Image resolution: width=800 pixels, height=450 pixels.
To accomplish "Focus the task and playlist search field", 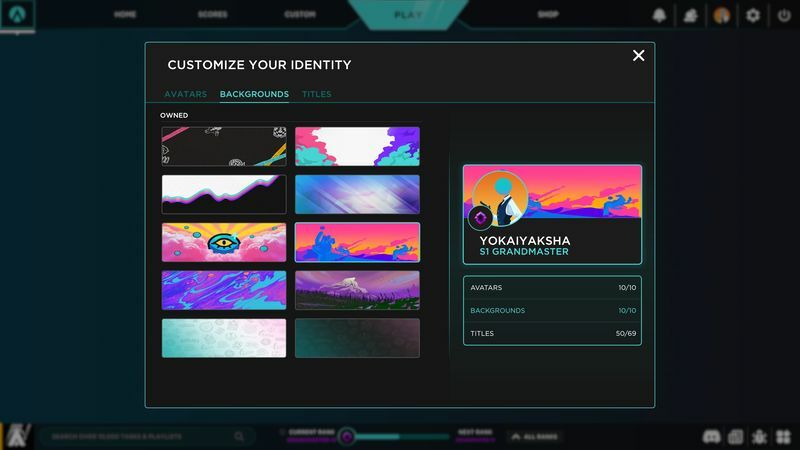I will pyautogui.click(x=148, y=437).
